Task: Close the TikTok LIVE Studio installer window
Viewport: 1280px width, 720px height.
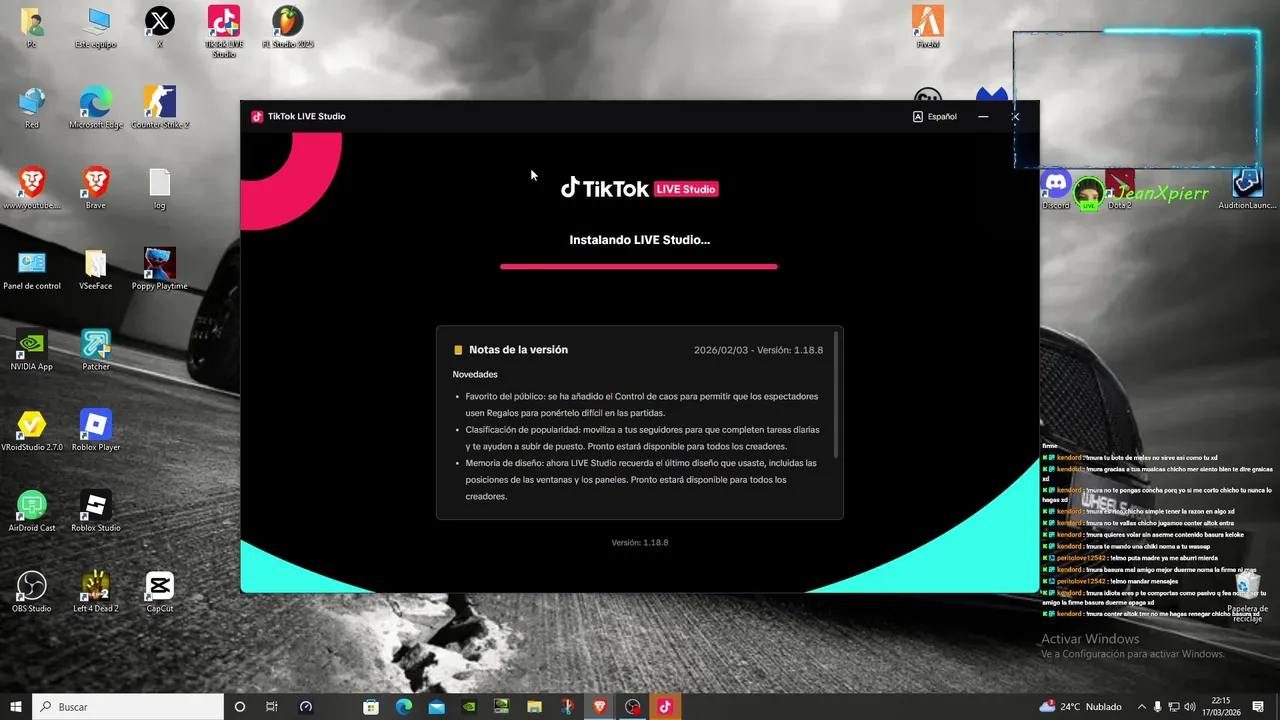Action: pyautogui.click(x=1015, y=116)
